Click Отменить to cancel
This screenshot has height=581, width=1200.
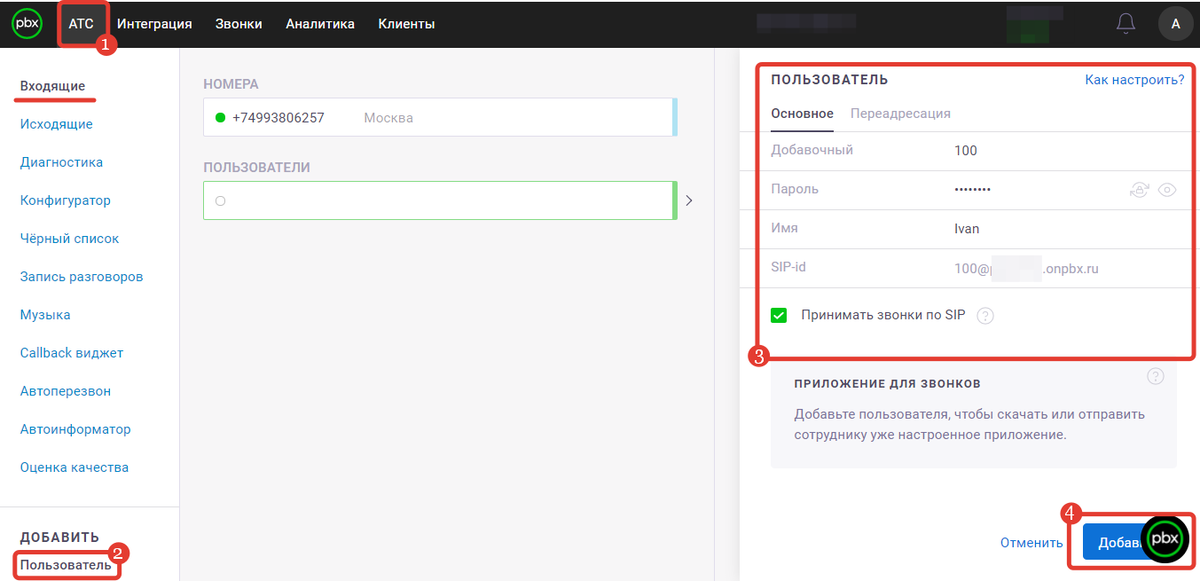1031,543
